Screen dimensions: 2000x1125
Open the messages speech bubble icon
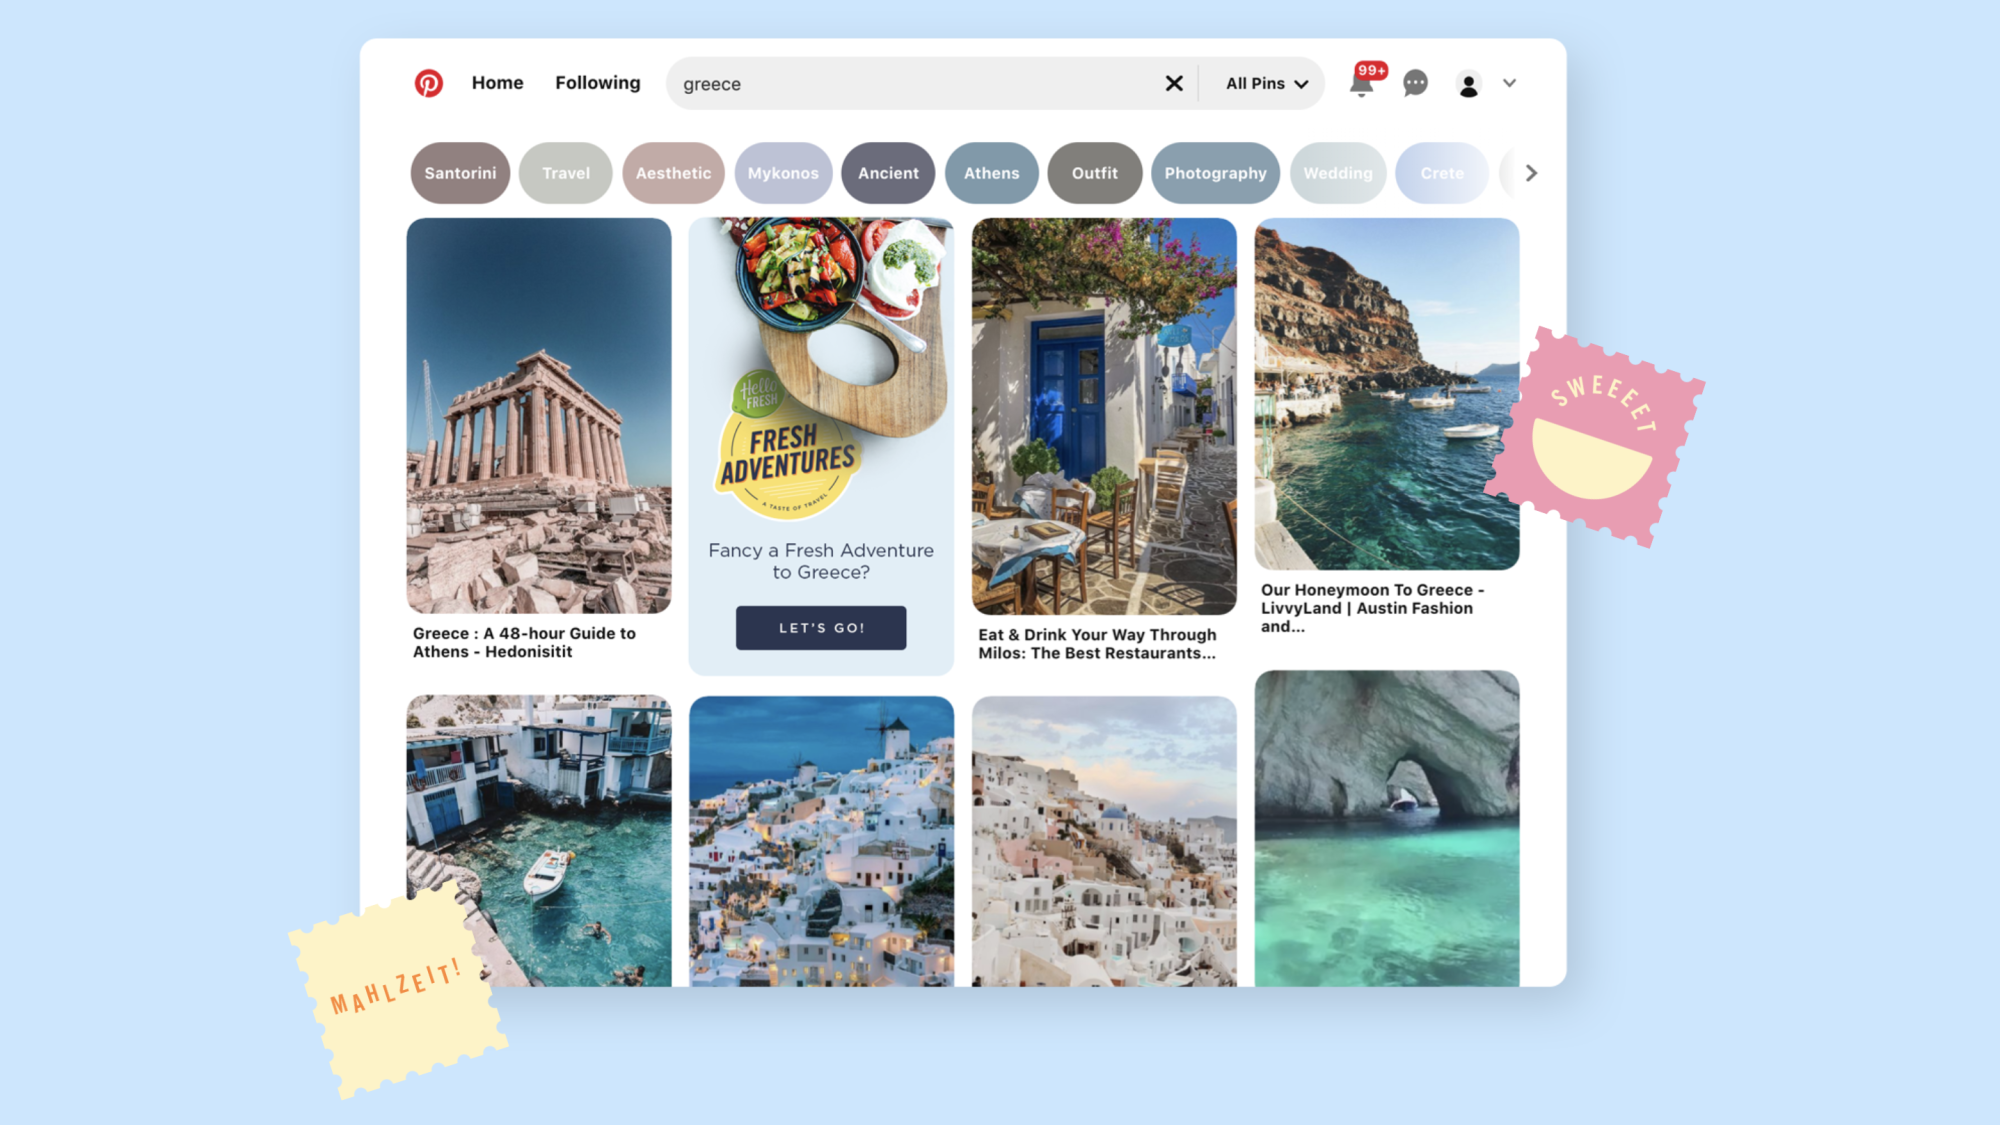[1415, 83]
